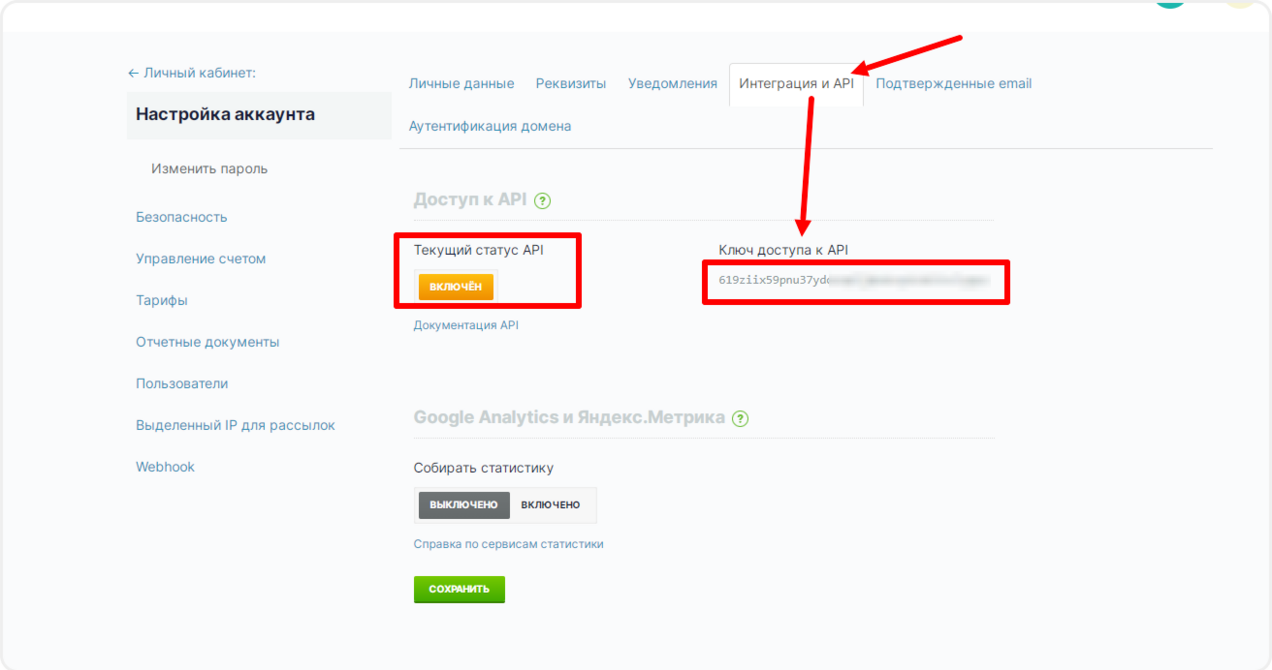The width and height of the screenshot is (1272, 670).
Task: Select the Интеграция и API tab
Action: [x=796, y=84]
